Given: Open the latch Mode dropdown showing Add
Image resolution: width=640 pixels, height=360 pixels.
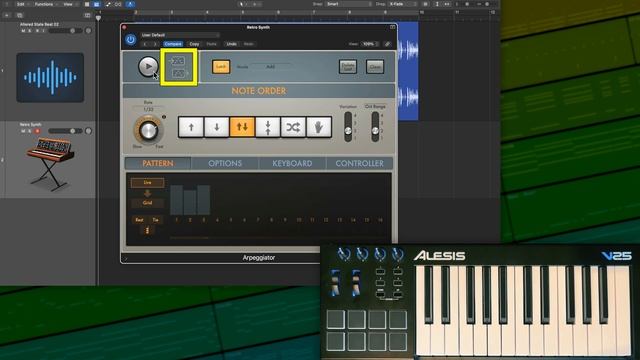Looking at the screenshot, I should pos(271,67).
